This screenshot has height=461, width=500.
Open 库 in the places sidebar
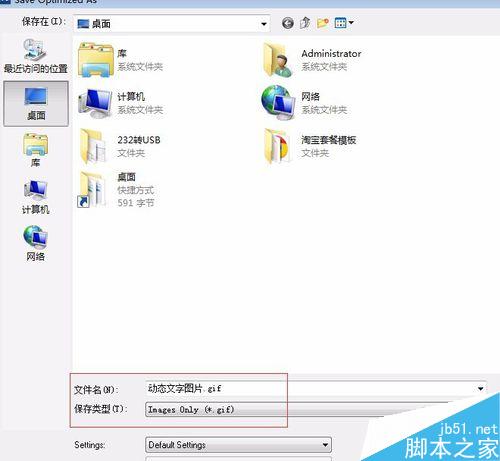pyautogui.click(x=35, y=150)
